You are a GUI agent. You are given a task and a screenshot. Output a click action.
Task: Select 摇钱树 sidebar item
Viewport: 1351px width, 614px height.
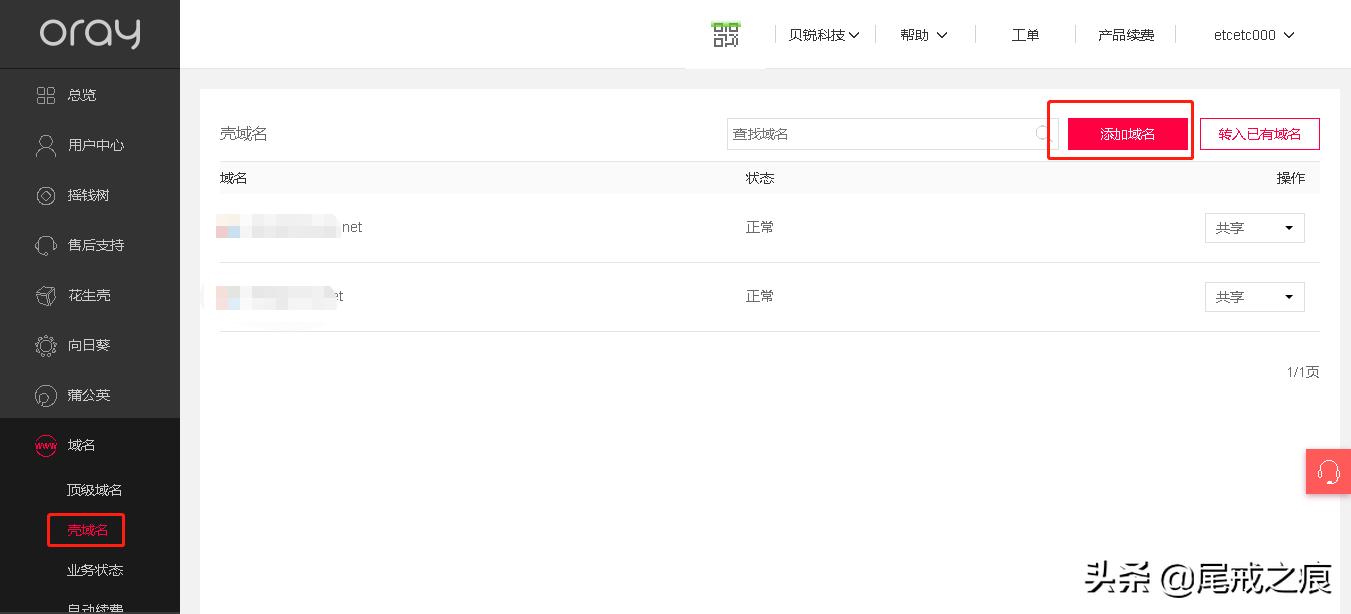coord(90,195)
